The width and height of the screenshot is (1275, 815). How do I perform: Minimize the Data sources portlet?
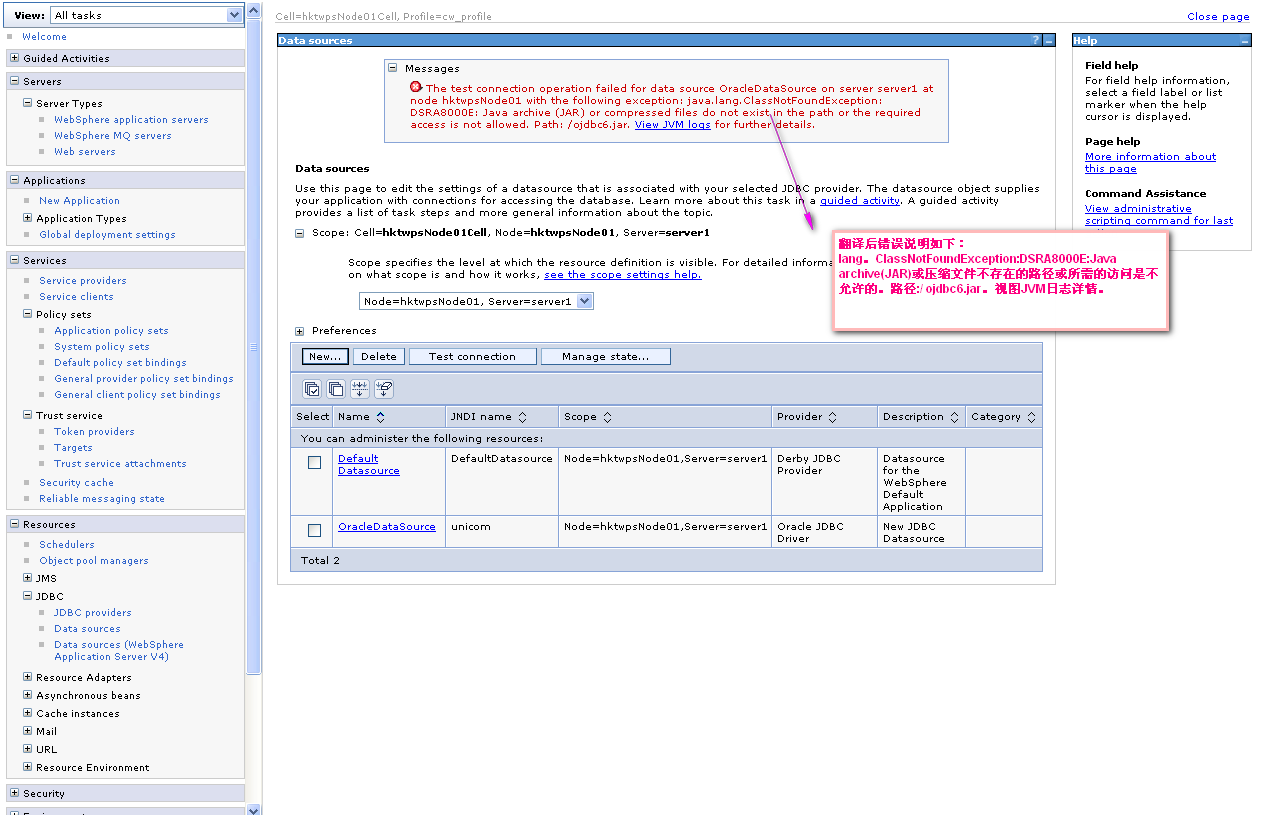point(1048,41)
